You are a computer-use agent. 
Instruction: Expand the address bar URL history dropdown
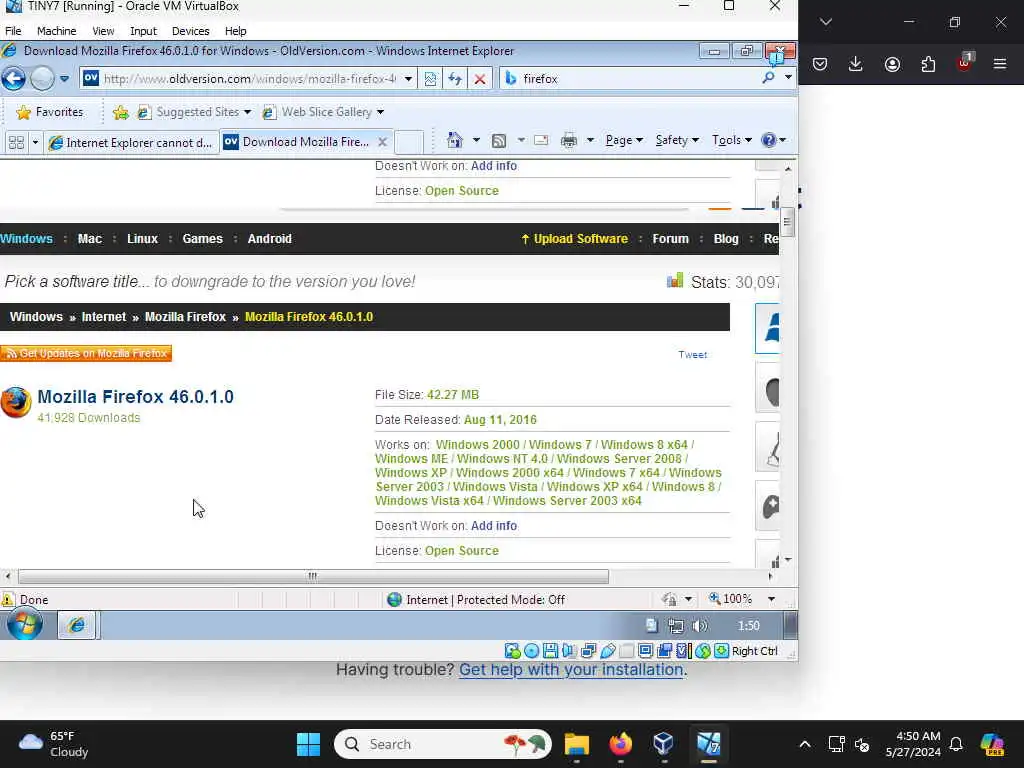click(408, 79)
